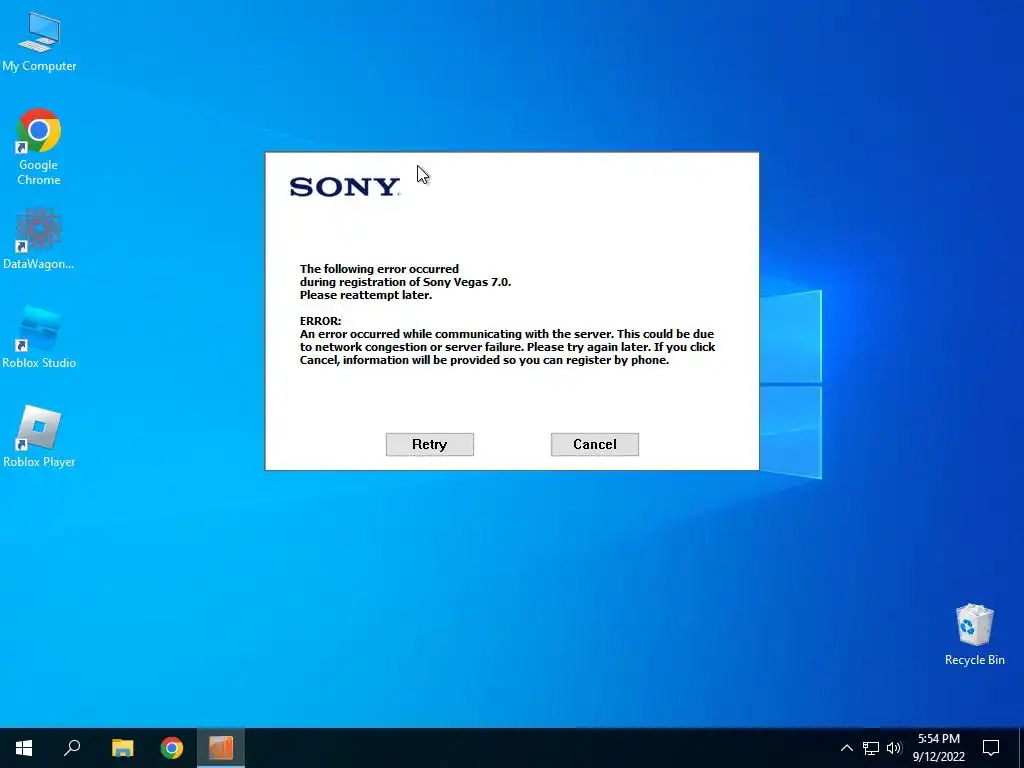This screenshot has height=768, width=1024.
Task: Open the Windows Start menu
Action: [24, 748]
